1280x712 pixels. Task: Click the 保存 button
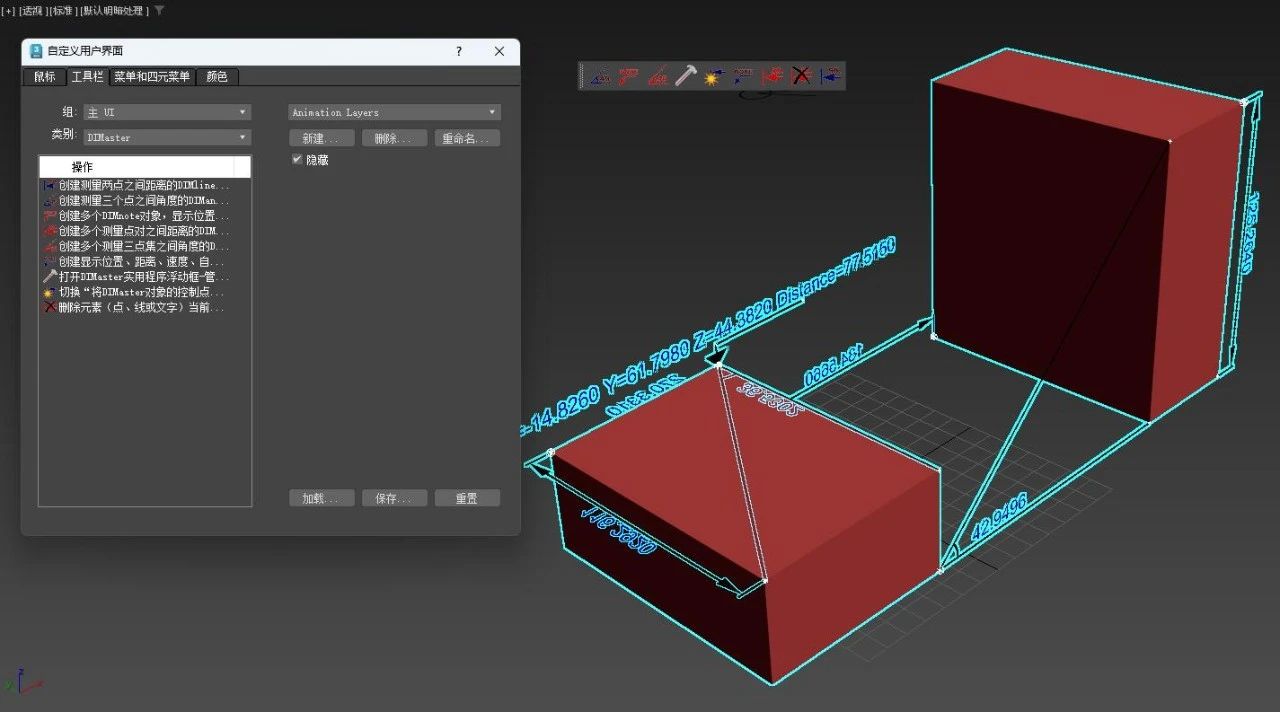[394, 497]
